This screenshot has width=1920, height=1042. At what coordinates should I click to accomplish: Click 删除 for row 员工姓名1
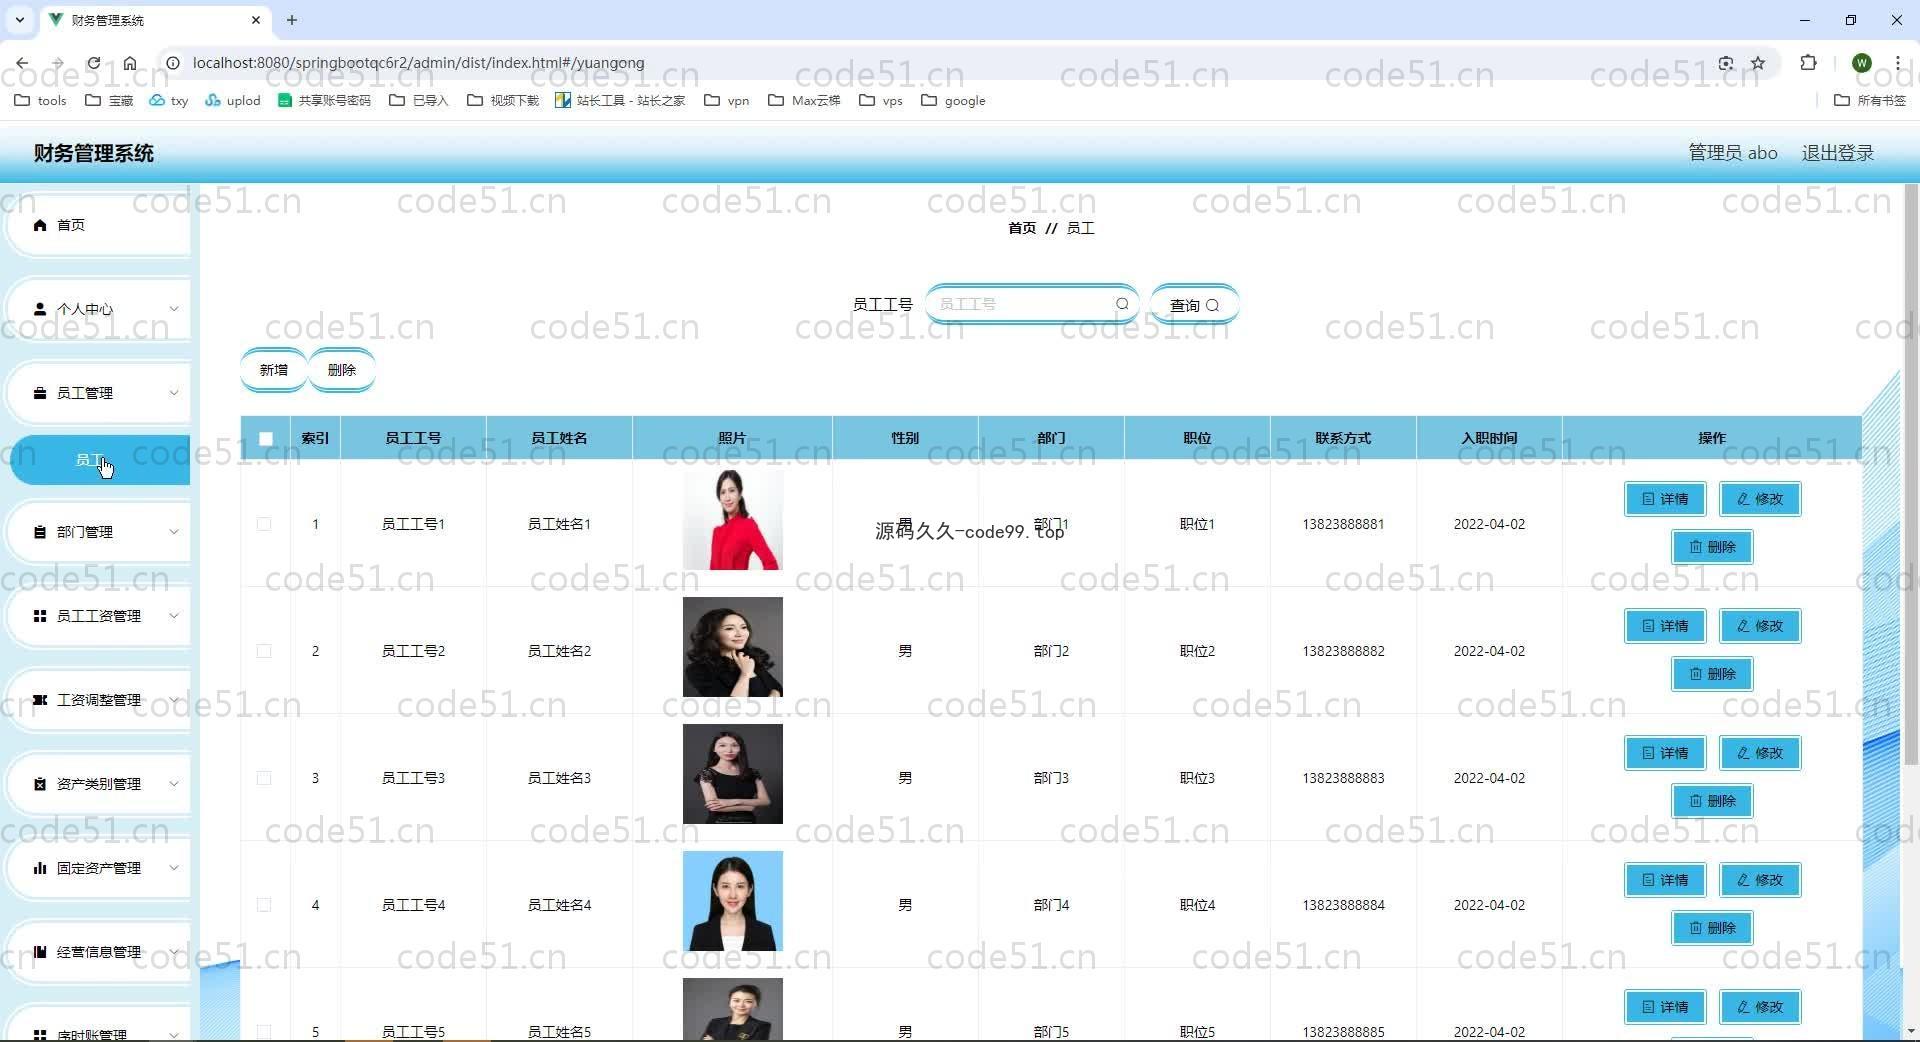pos(1712,547)
